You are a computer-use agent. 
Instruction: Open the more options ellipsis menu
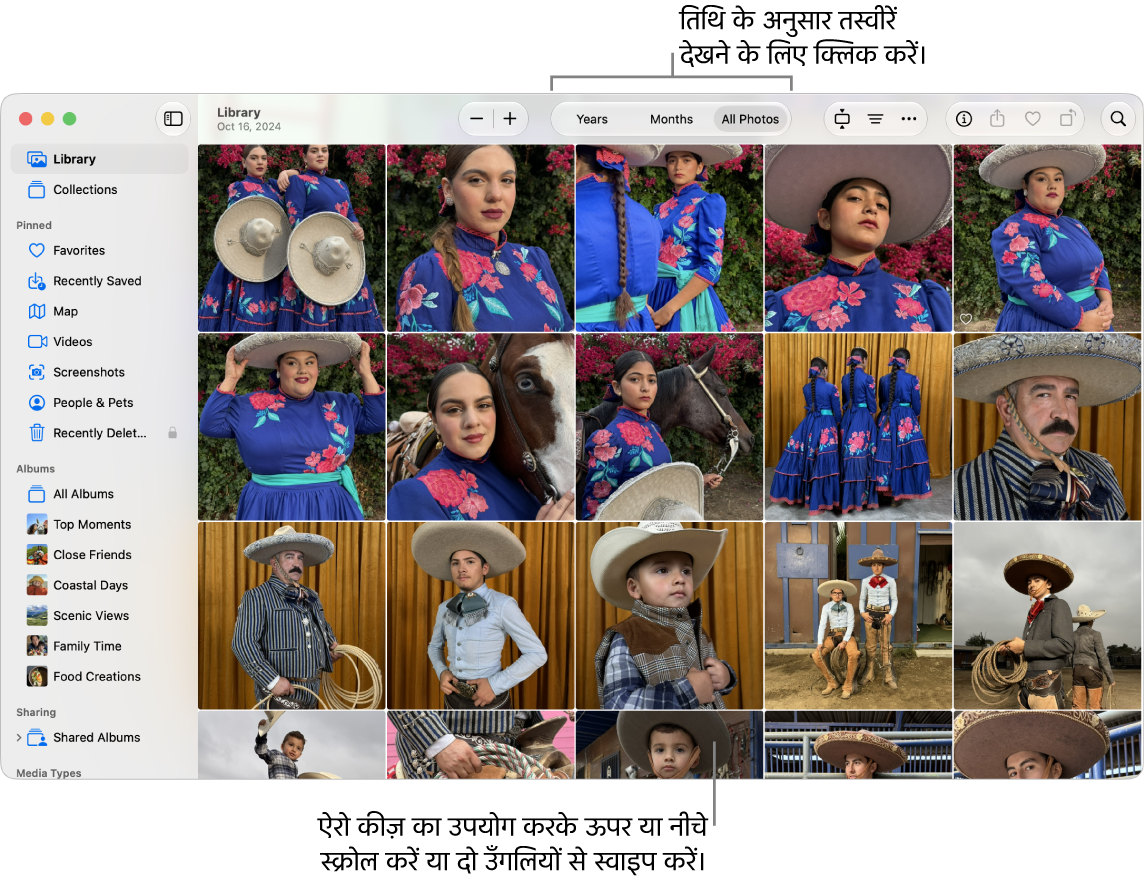tap(908, 119)
